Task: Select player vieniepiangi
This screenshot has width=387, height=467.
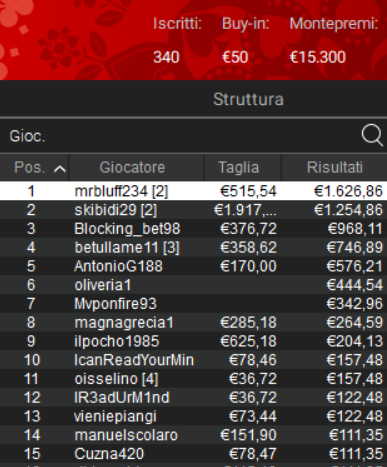Action: 193,416
